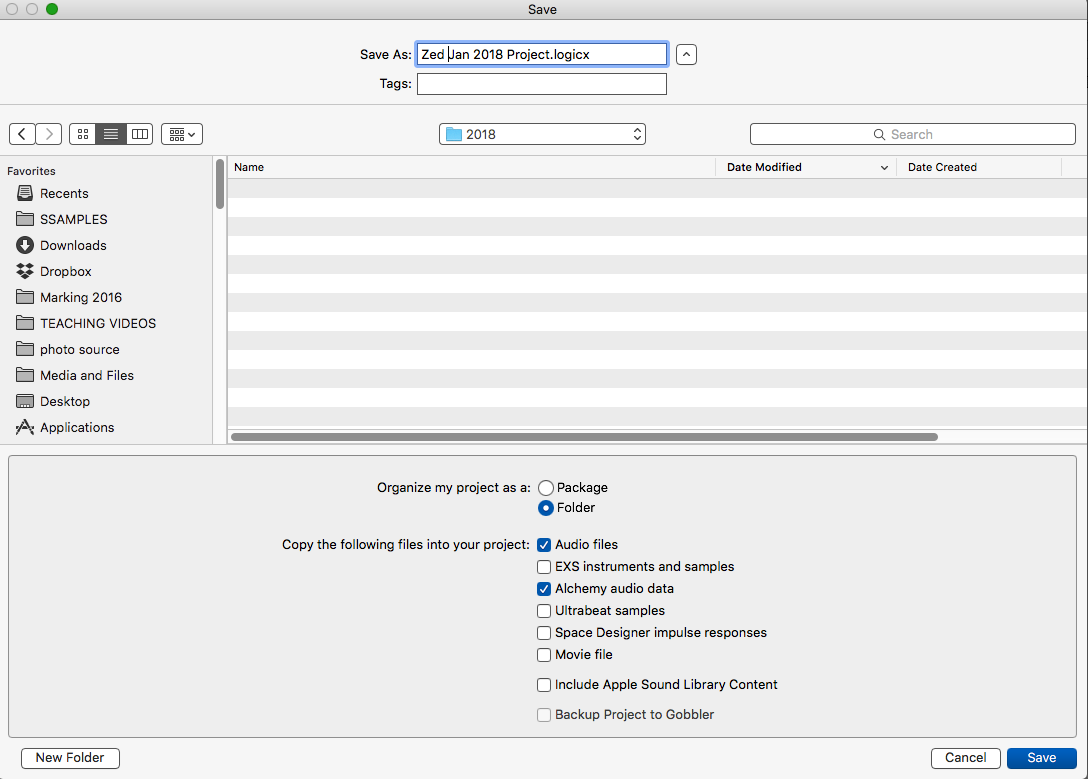Click the horizontal scrollbar in file list
Screen dimensions: 1088x779
[584, 437]
